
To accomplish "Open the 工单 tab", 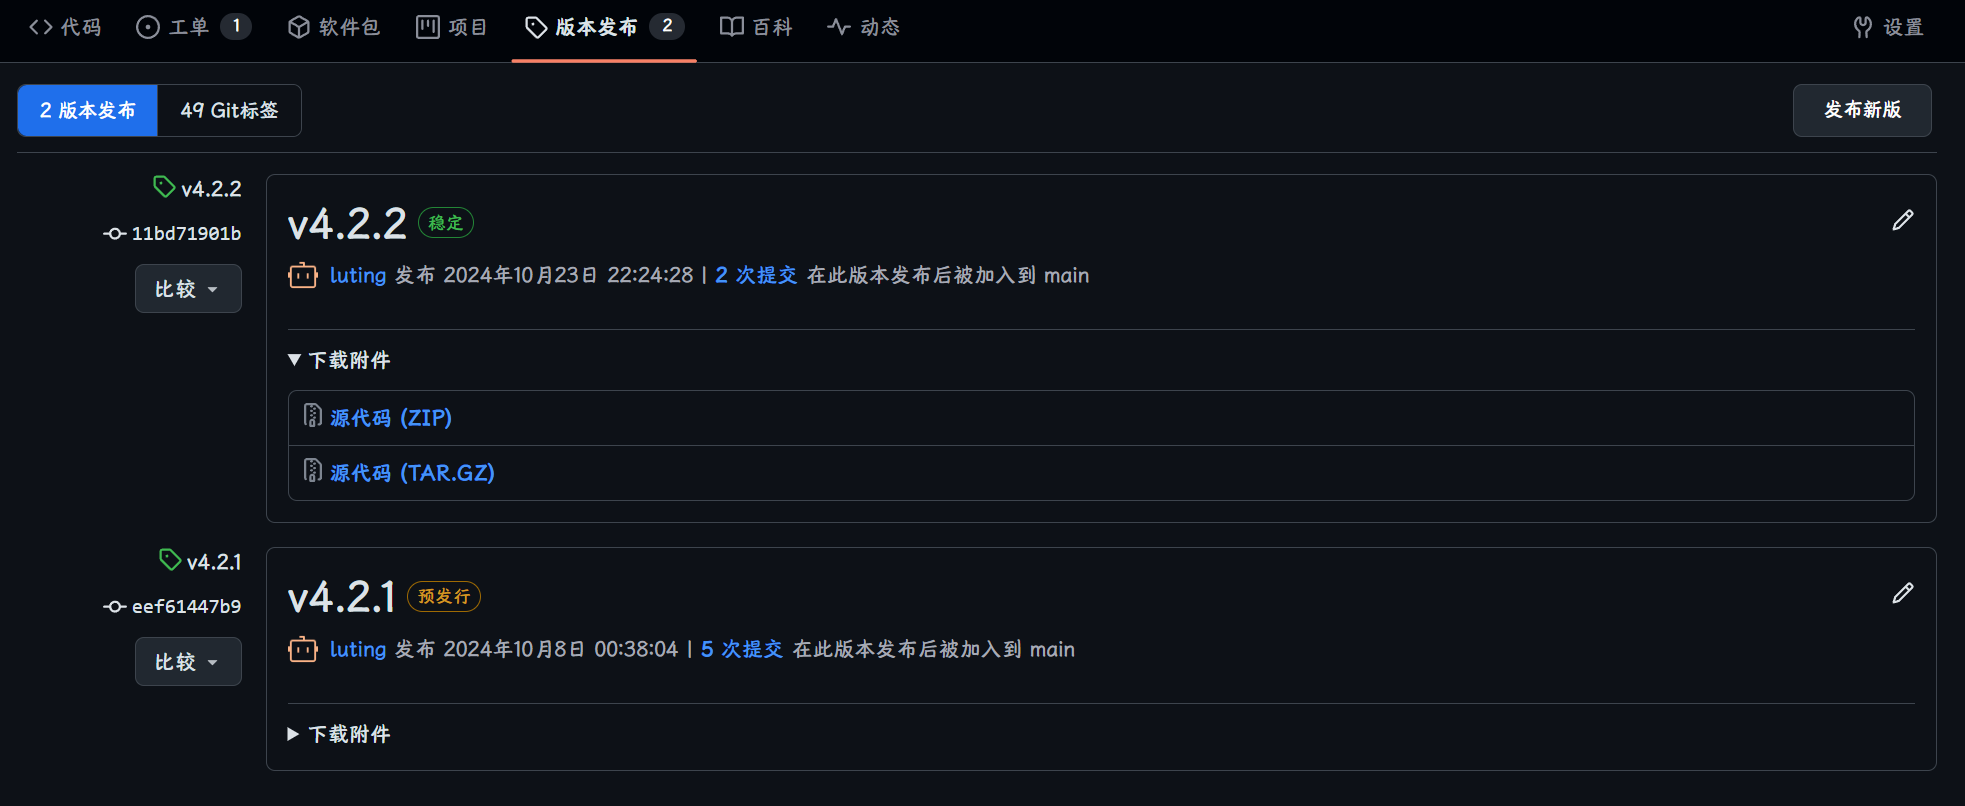I will 188,27.
